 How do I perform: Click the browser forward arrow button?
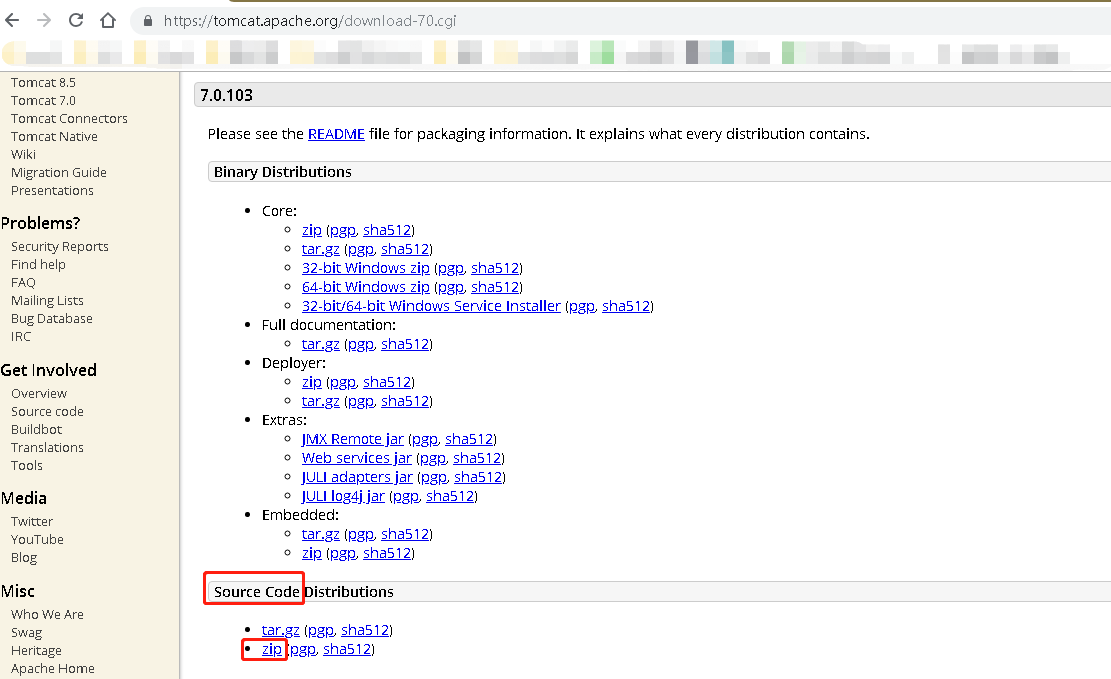click(44, 20)
